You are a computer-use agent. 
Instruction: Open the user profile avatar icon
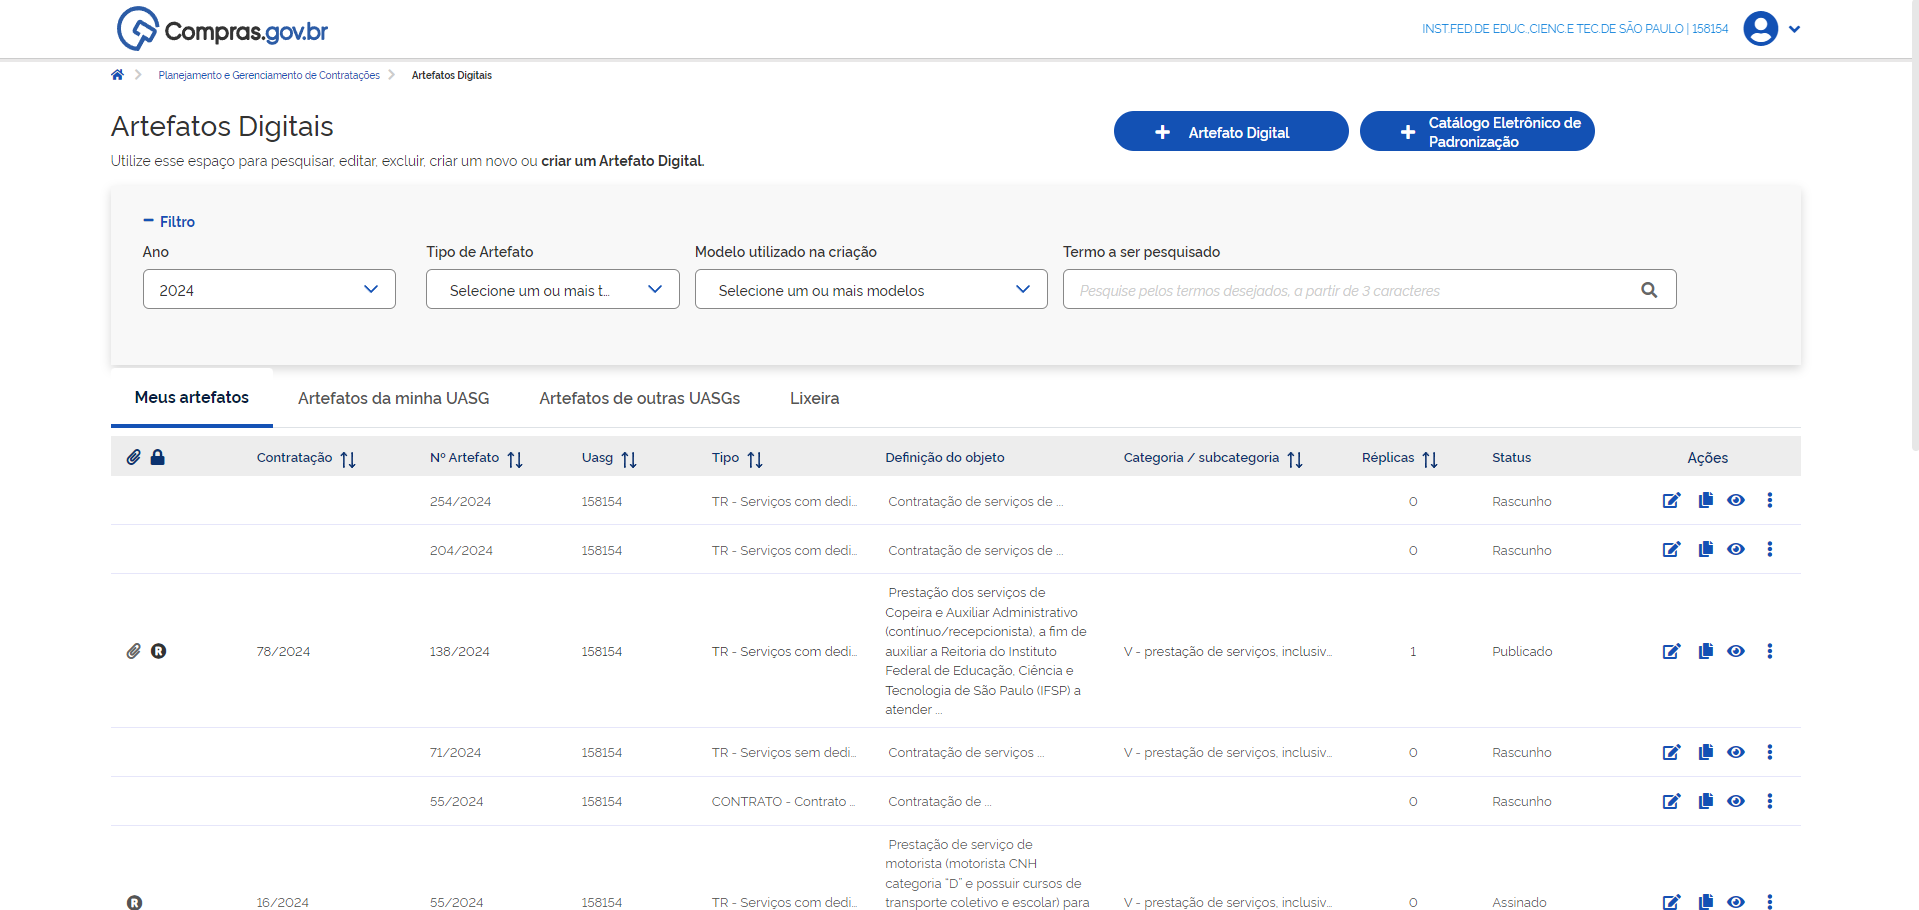(x=1760, y=29)
